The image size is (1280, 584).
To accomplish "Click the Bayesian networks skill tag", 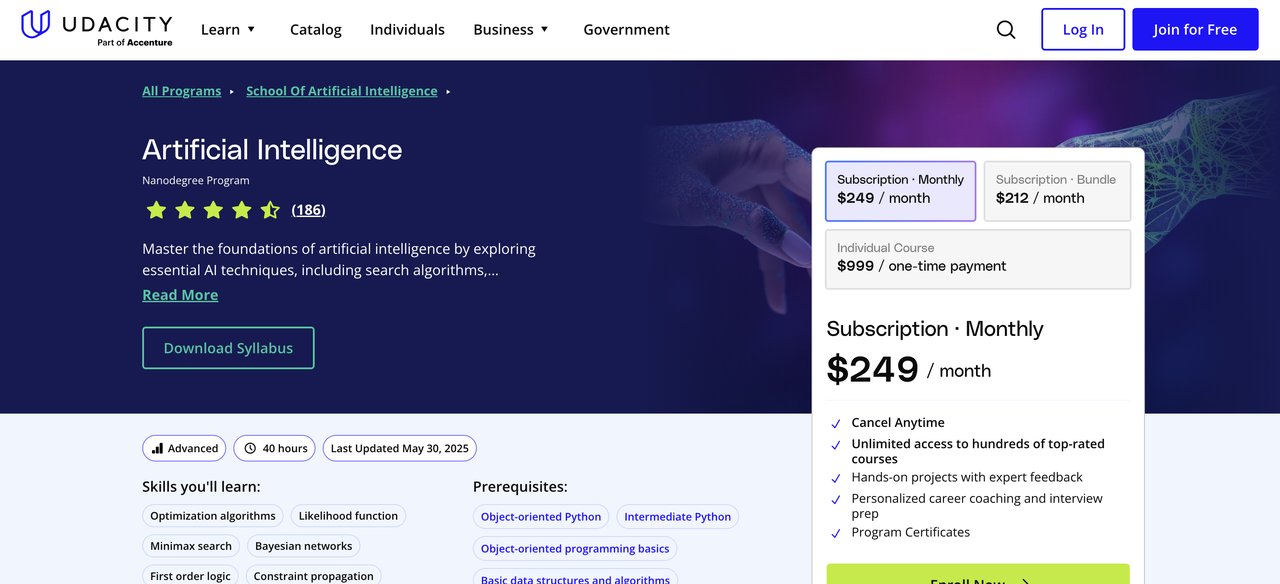I will click(x=303, y=546).
